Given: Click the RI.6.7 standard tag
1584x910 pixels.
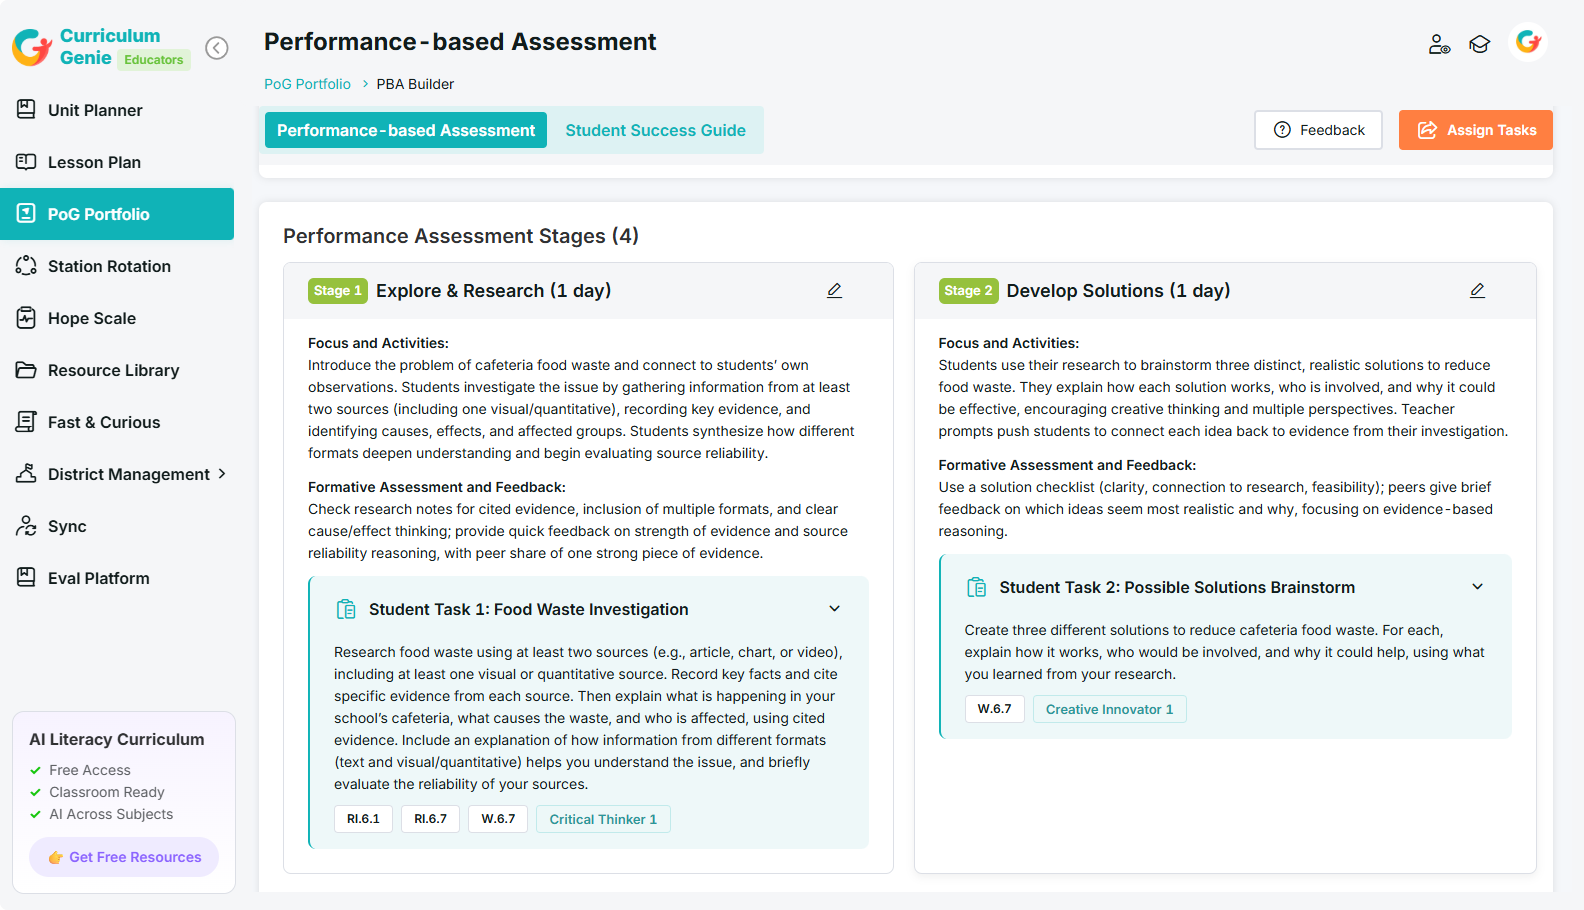Looking at the screenshot, I should pyautogui.click(x=431, y=819).
